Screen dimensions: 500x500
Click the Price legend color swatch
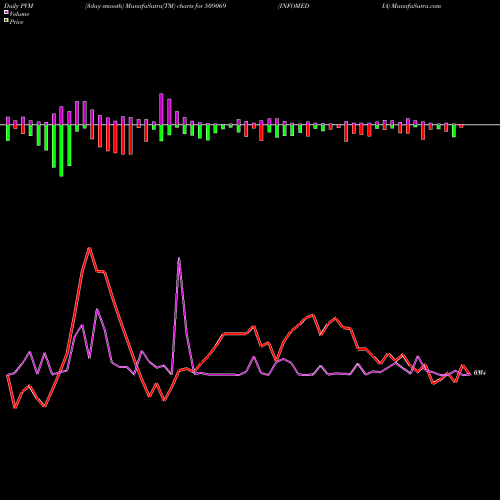(x=6, y=21)
